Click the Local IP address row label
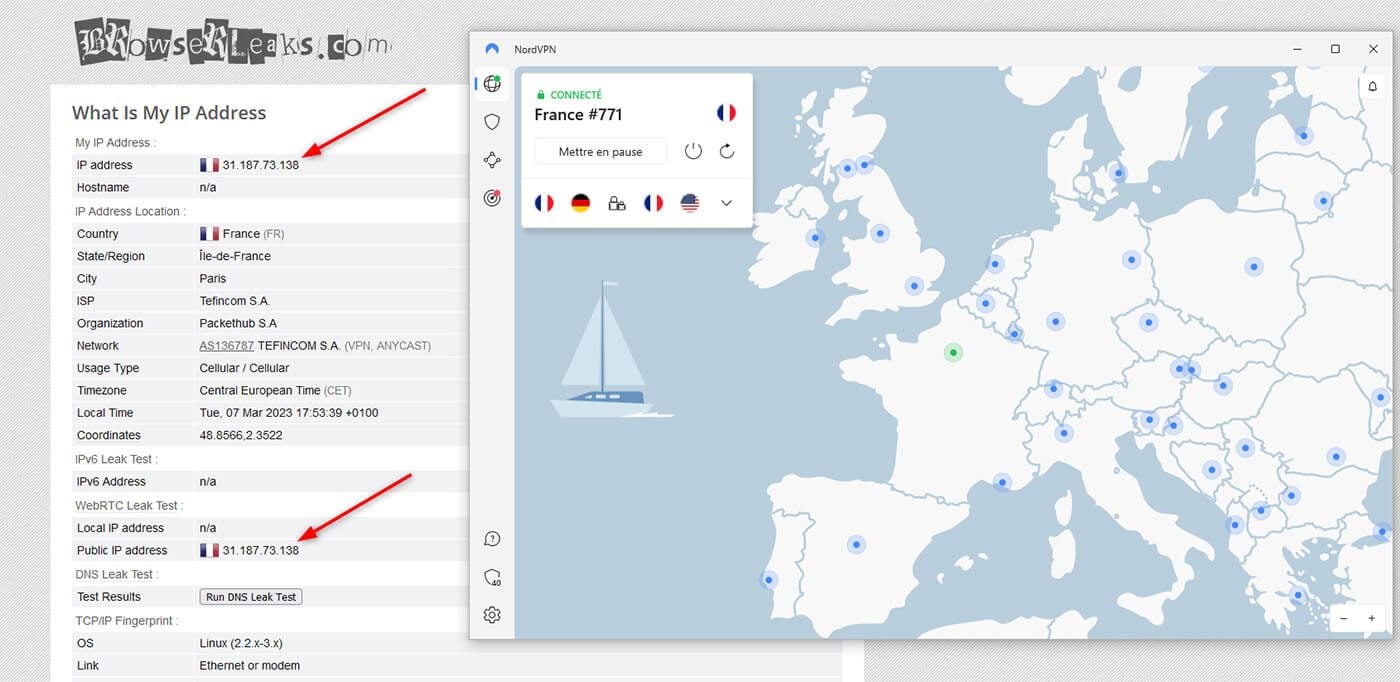The width and height of the screenshot is (1400, 682). (120, 528)
